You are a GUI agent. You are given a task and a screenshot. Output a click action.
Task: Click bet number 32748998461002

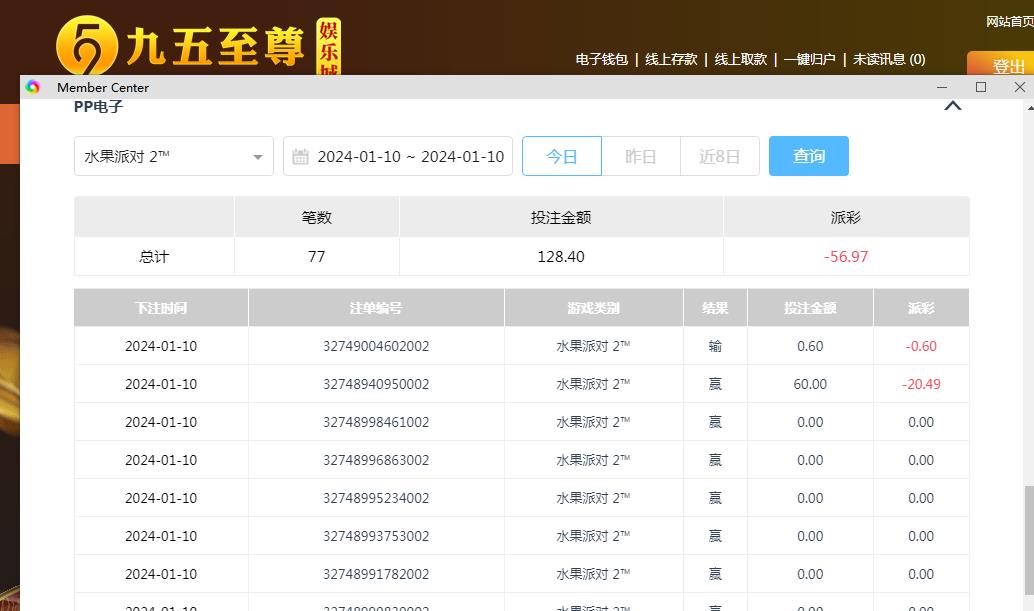point(376,422)
